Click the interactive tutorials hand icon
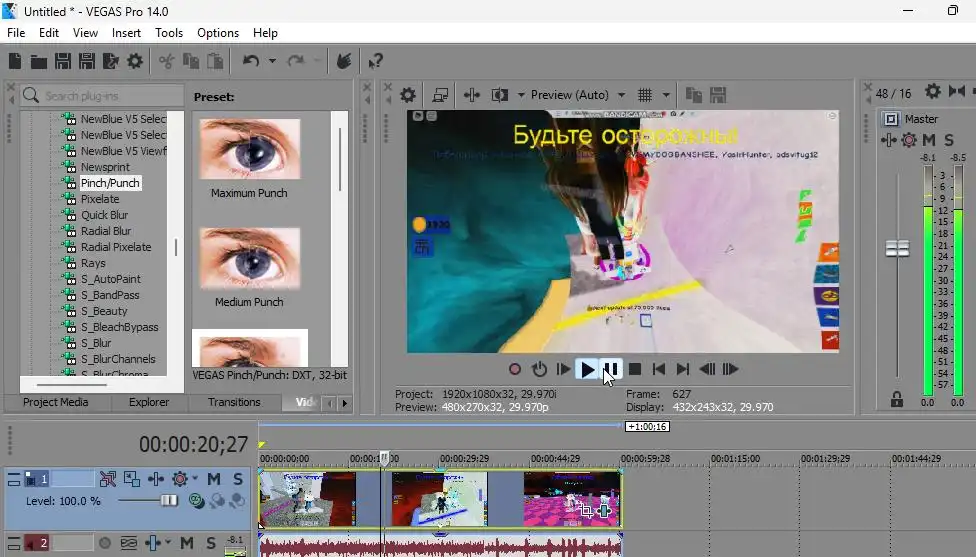The width and height of the screenshot is (976, 557). (344, 61)
